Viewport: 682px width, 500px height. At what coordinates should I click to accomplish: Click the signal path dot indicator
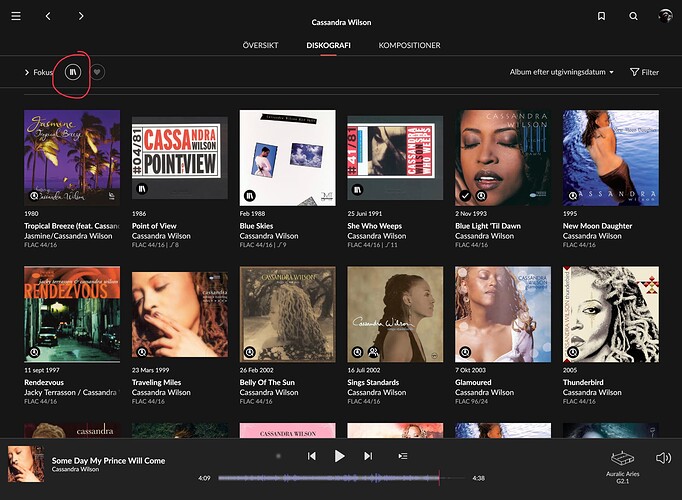278,456
